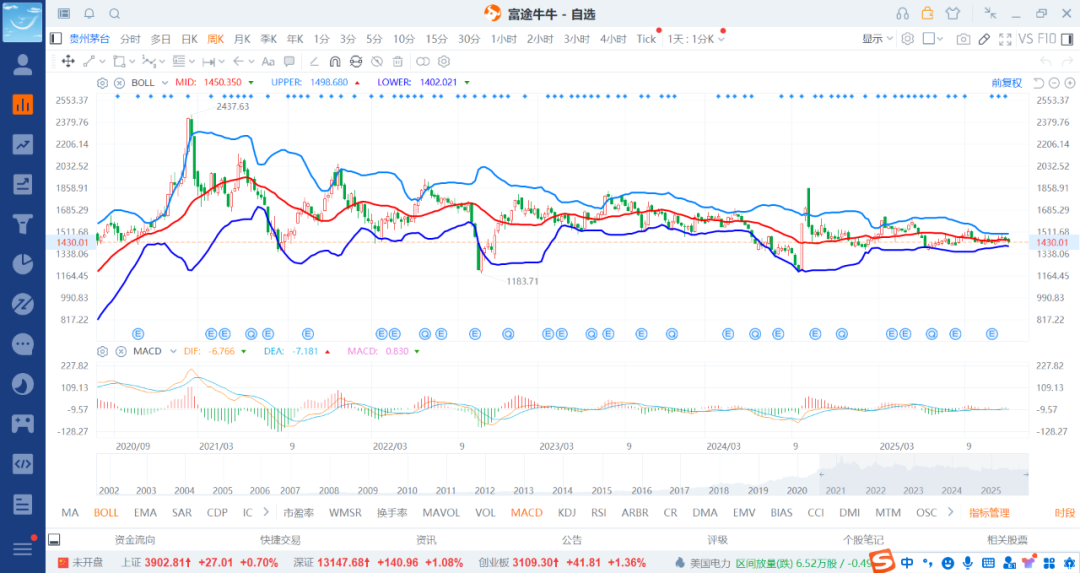Screen dimensions: 1080x573
Task: Toggle the right side panel
Action: (1068, 39)
